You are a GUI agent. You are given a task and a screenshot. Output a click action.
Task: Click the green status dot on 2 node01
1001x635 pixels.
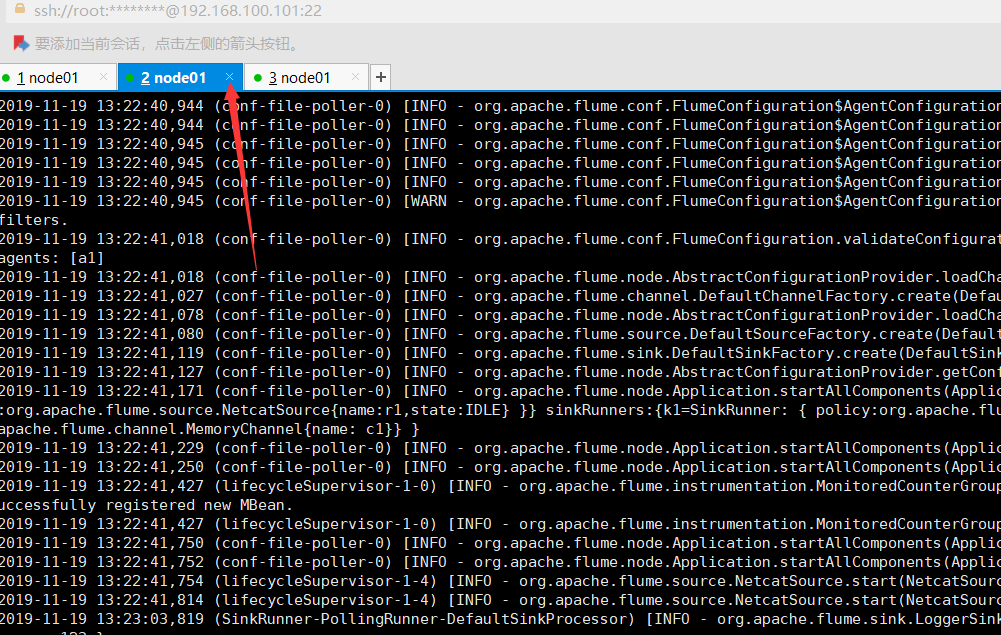coord(130,78)
